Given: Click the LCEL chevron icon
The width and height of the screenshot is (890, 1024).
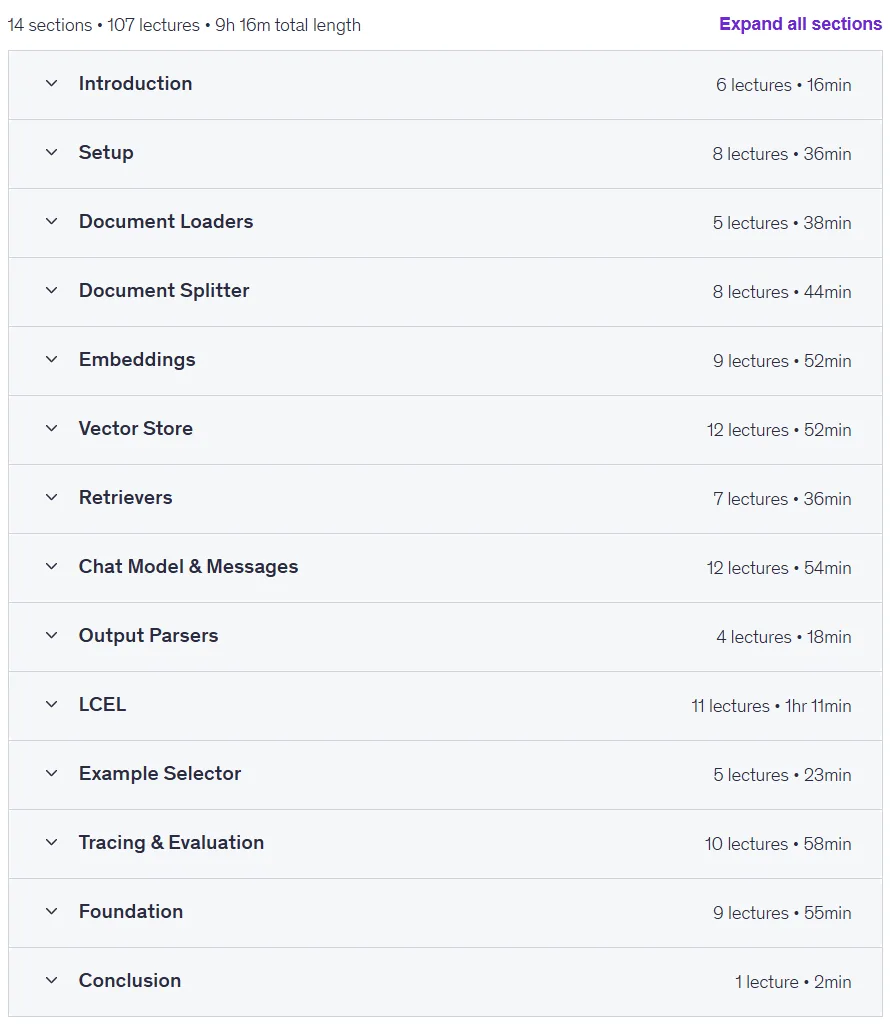Looking at the screenshot, I should point(52,704).
